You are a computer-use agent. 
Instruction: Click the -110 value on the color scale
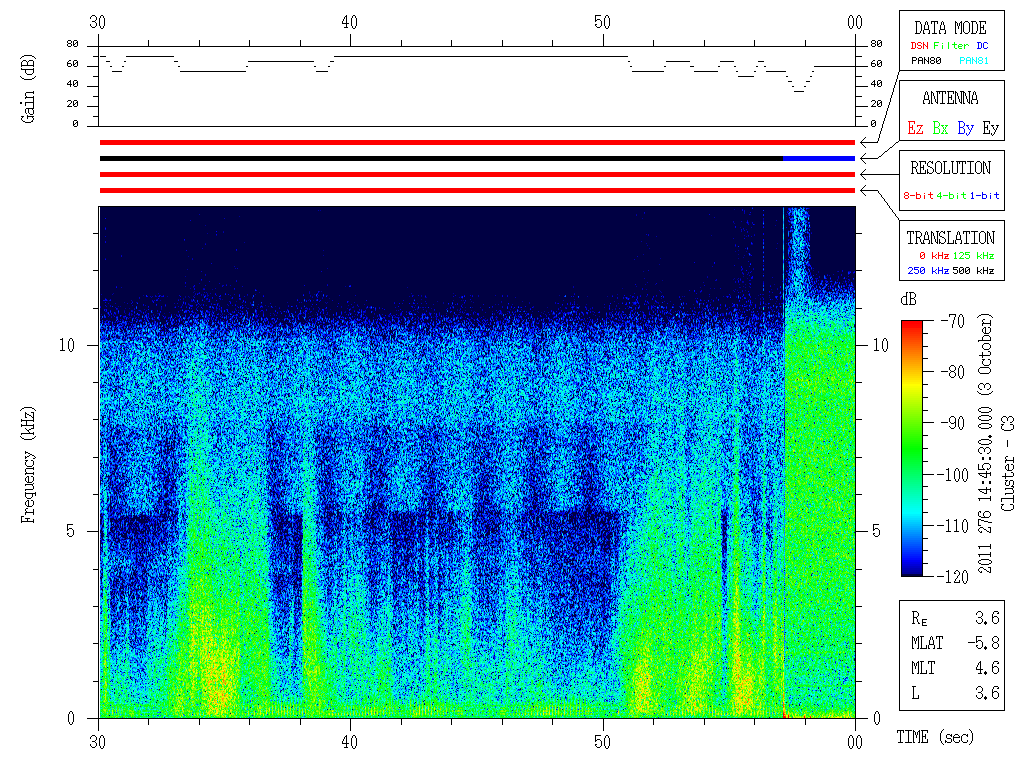pos(955,526)
